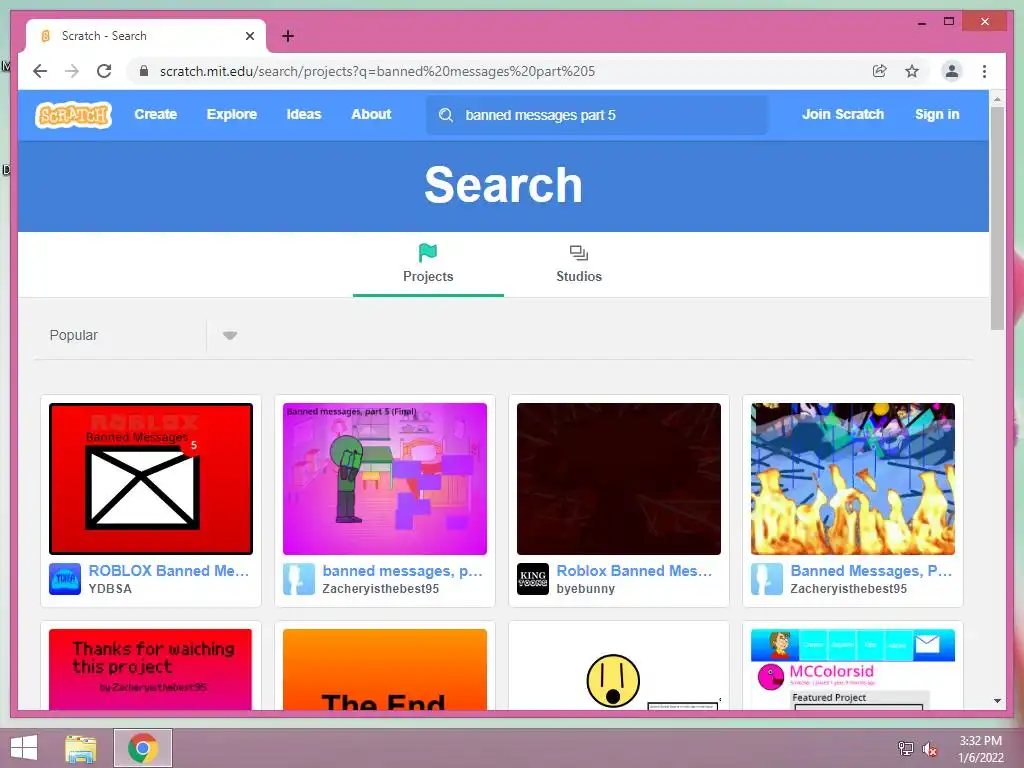Click the Studios stacked icon
Screen dimensions: 1024x768
(579, 253)
